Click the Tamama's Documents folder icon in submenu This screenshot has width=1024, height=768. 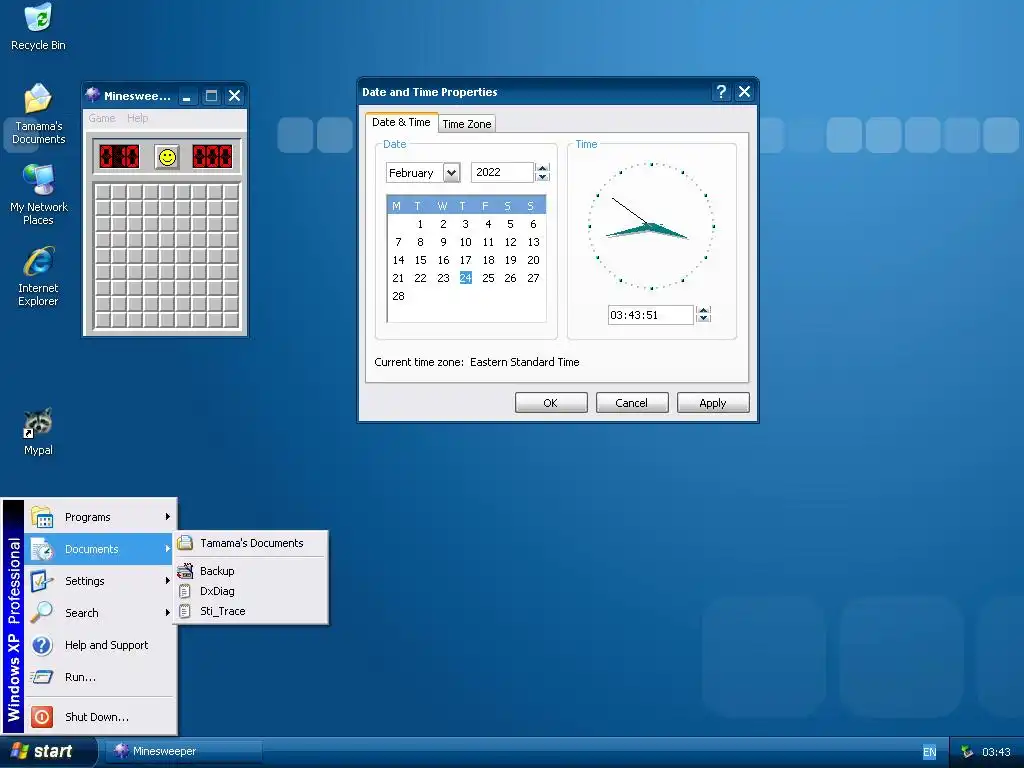[185, 543]
